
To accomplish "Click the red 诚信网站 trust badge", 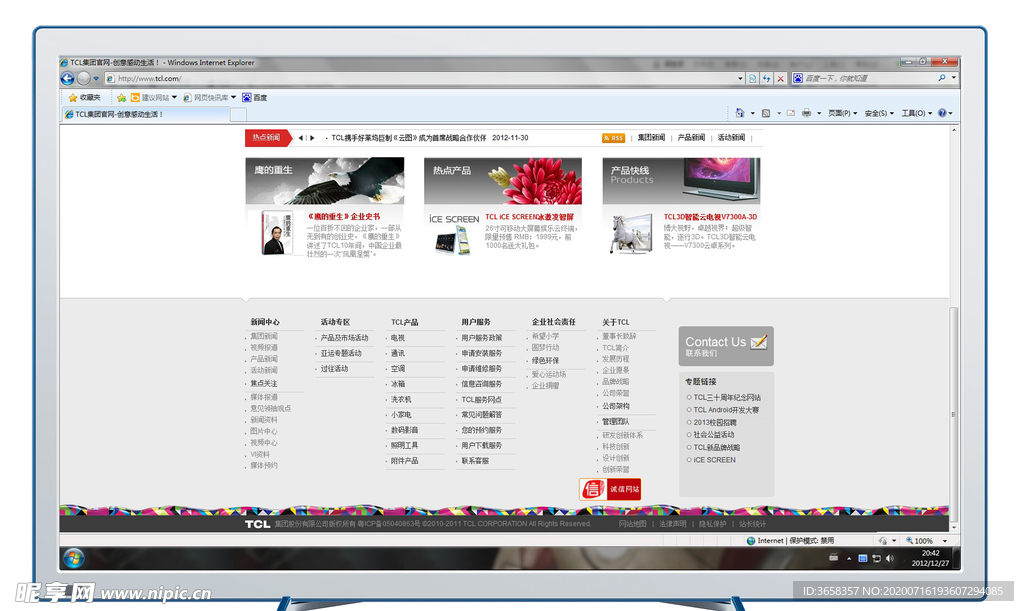I will point(610,489).
